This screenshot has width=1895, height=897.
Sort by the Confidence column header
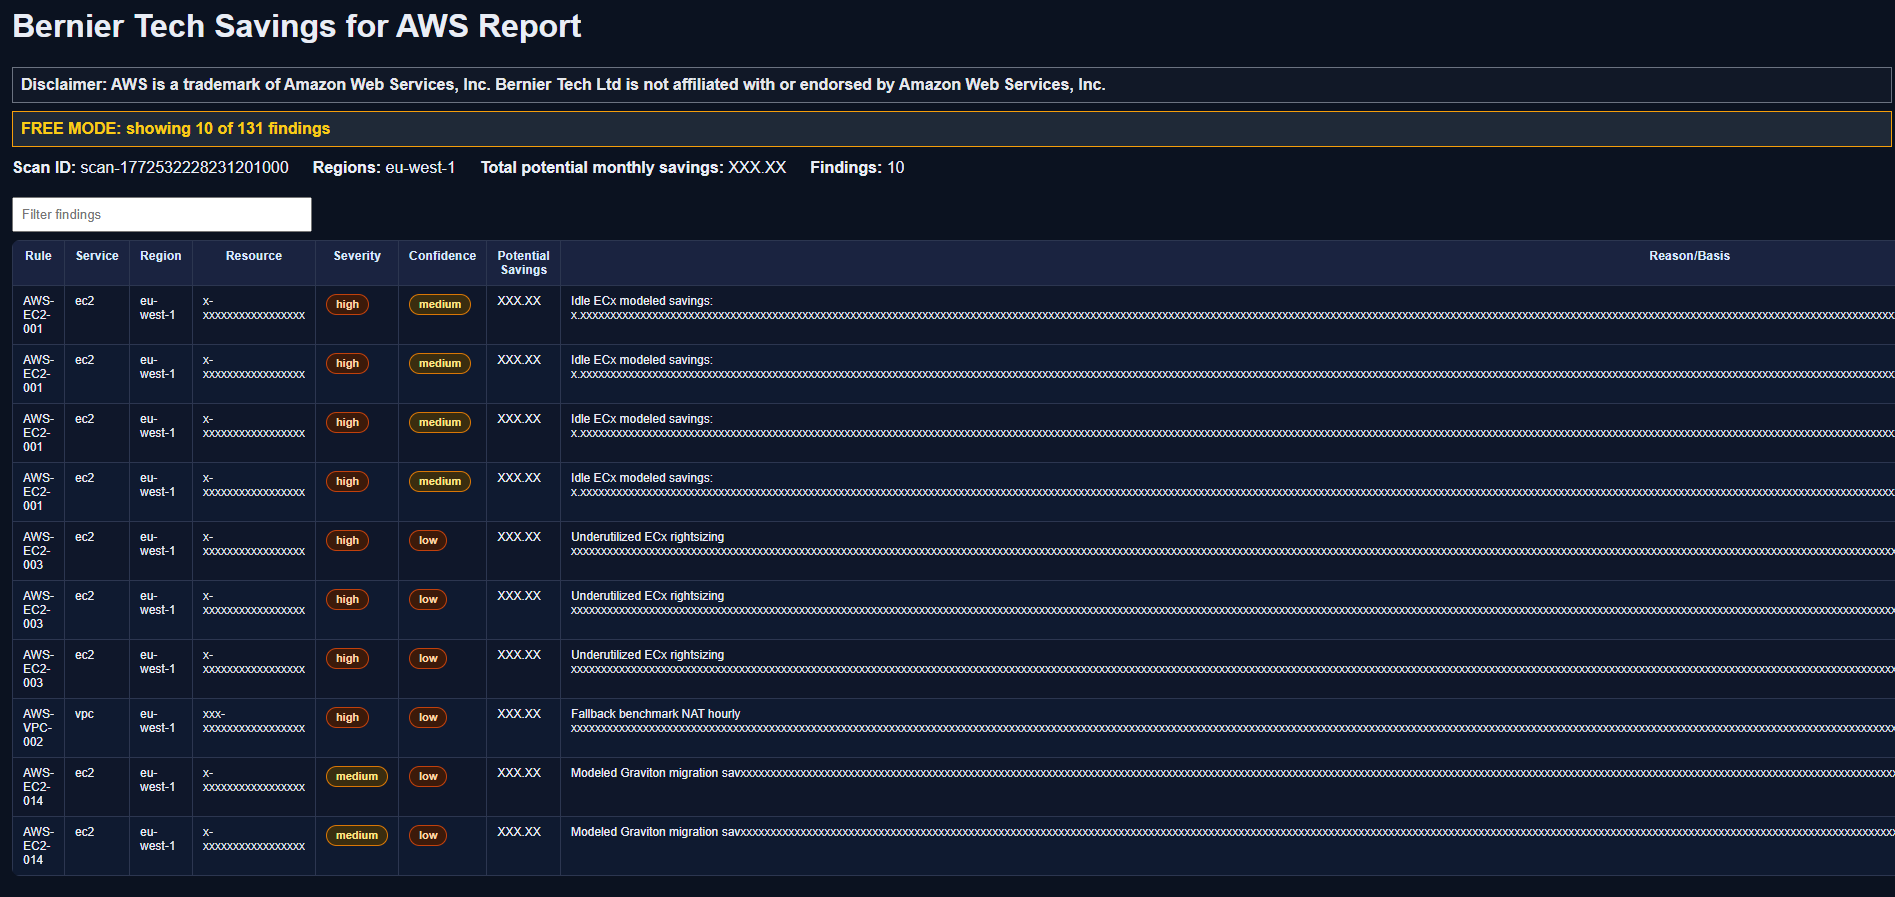click(x=442, y=256)
